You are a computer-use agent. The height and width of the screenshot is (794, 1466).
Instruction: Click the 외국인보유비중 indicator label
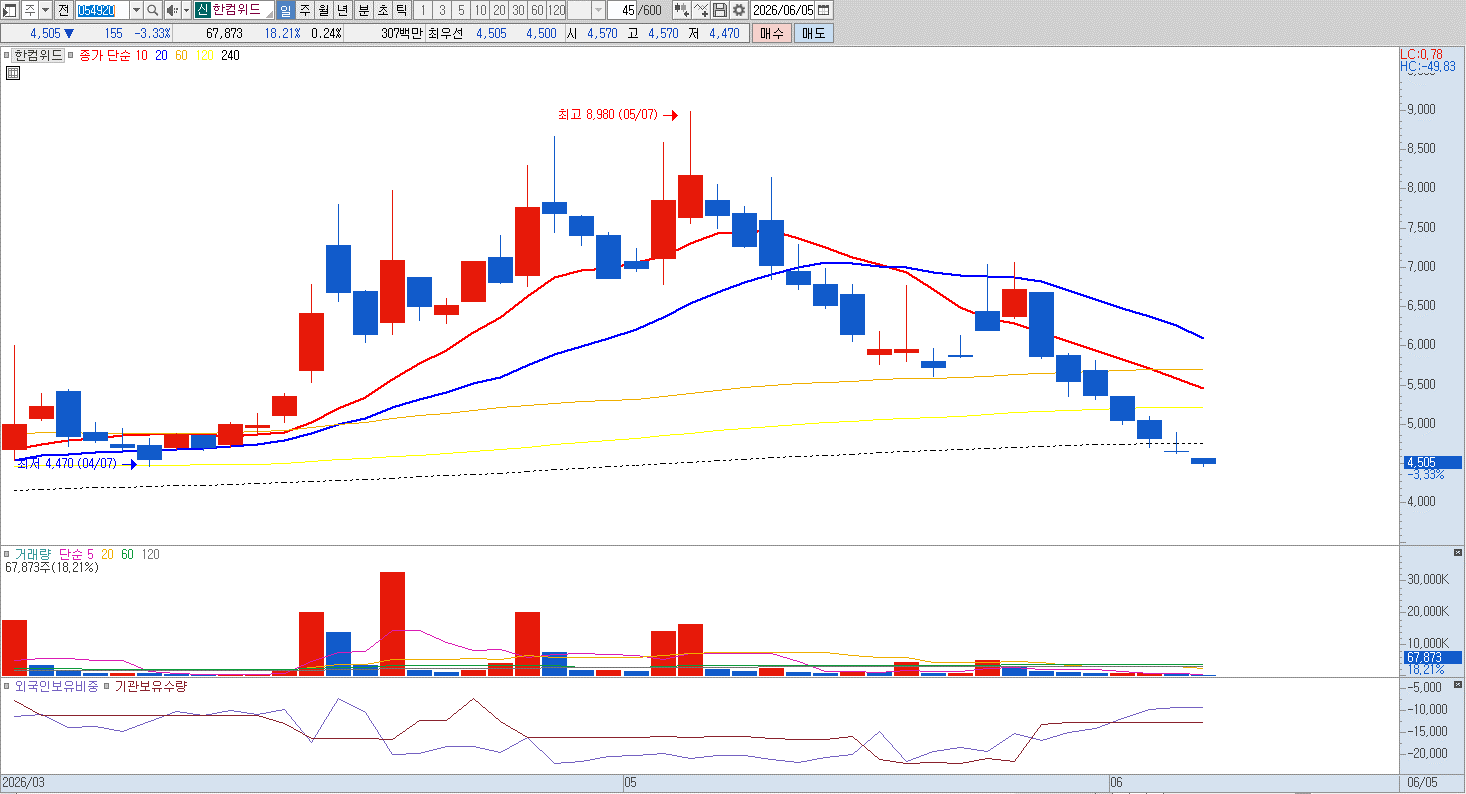coord(56,687)
